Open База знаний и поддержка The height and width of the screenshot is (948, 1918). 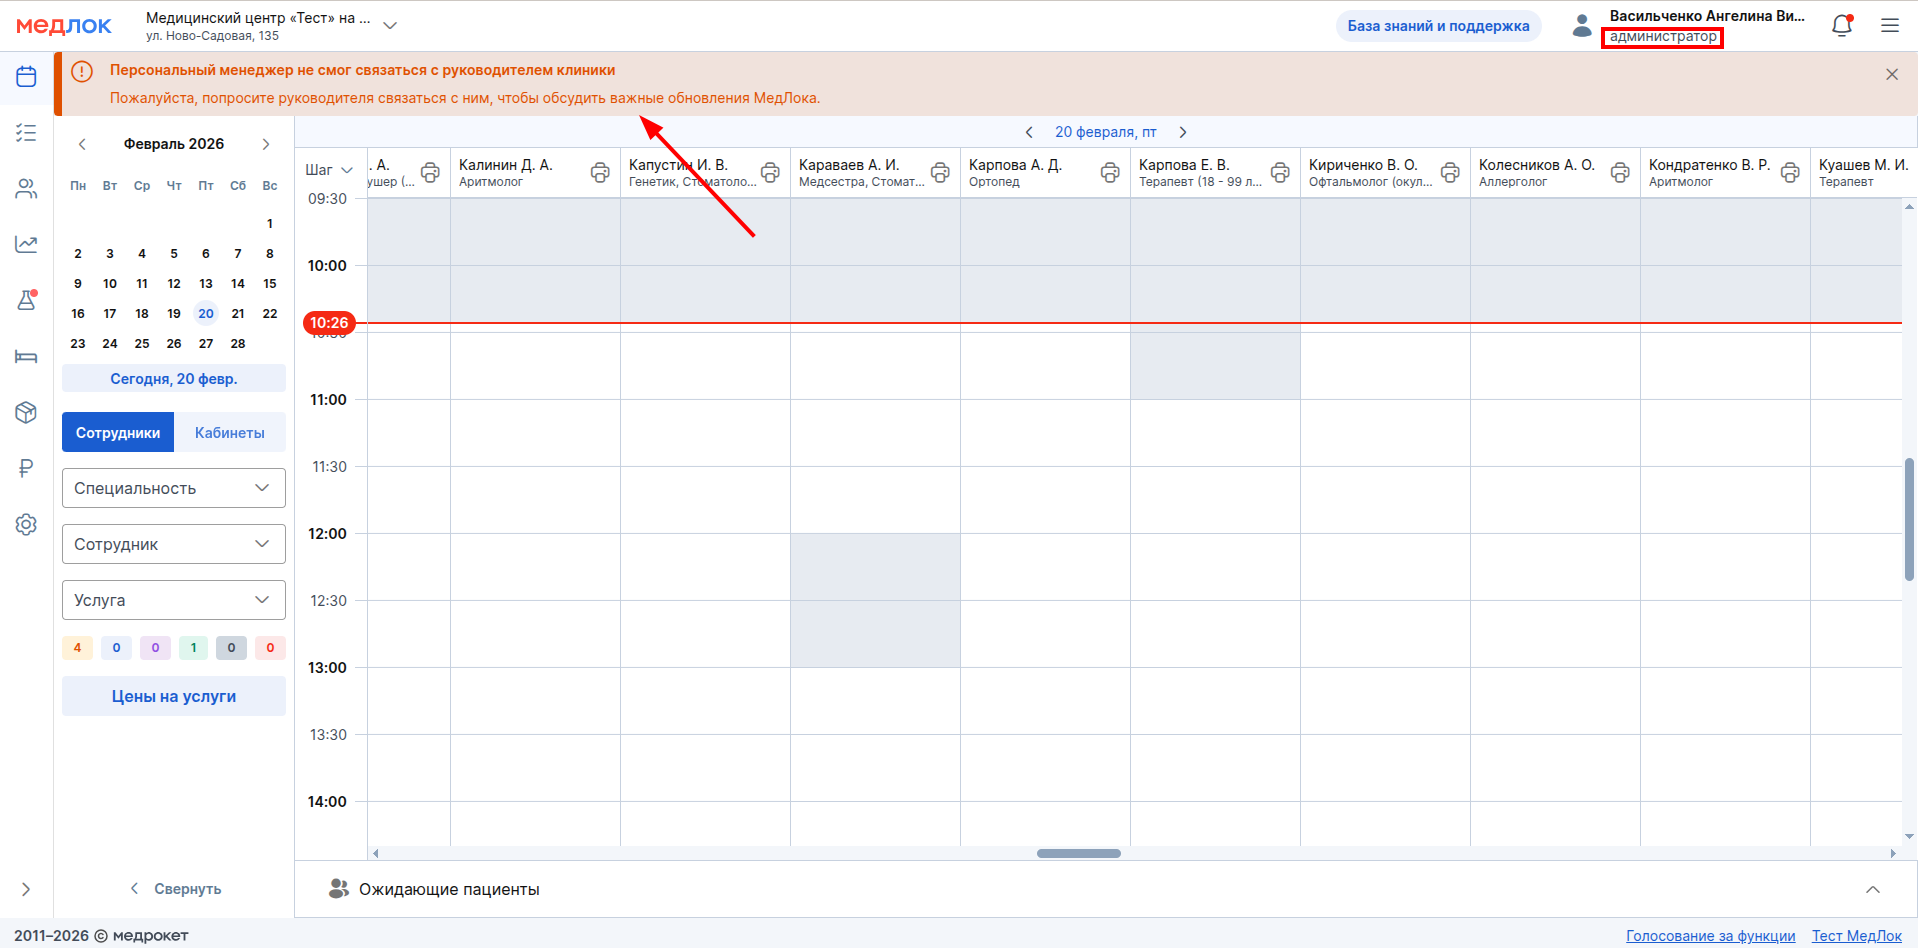click(x=1437, y=26)
